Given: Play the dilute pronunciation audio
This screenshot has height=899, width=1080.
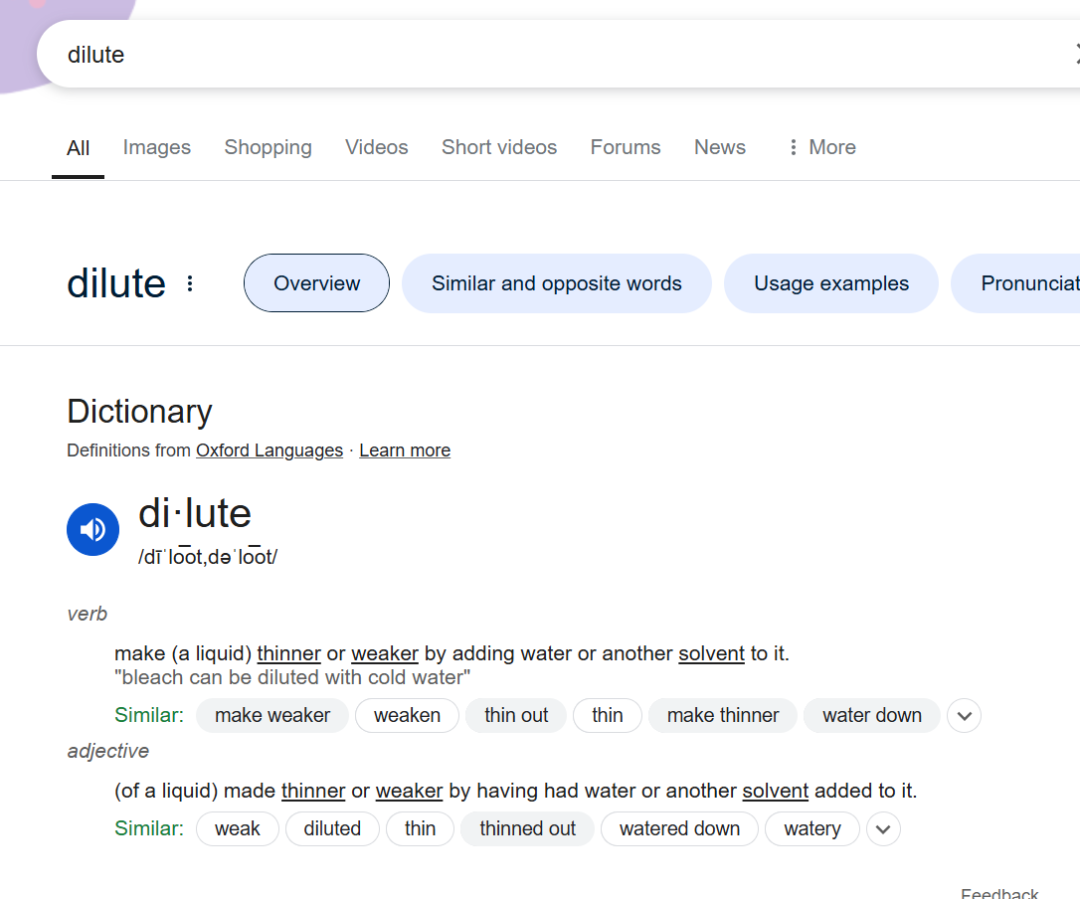Looking at the screenshot, I should [93, 529].
